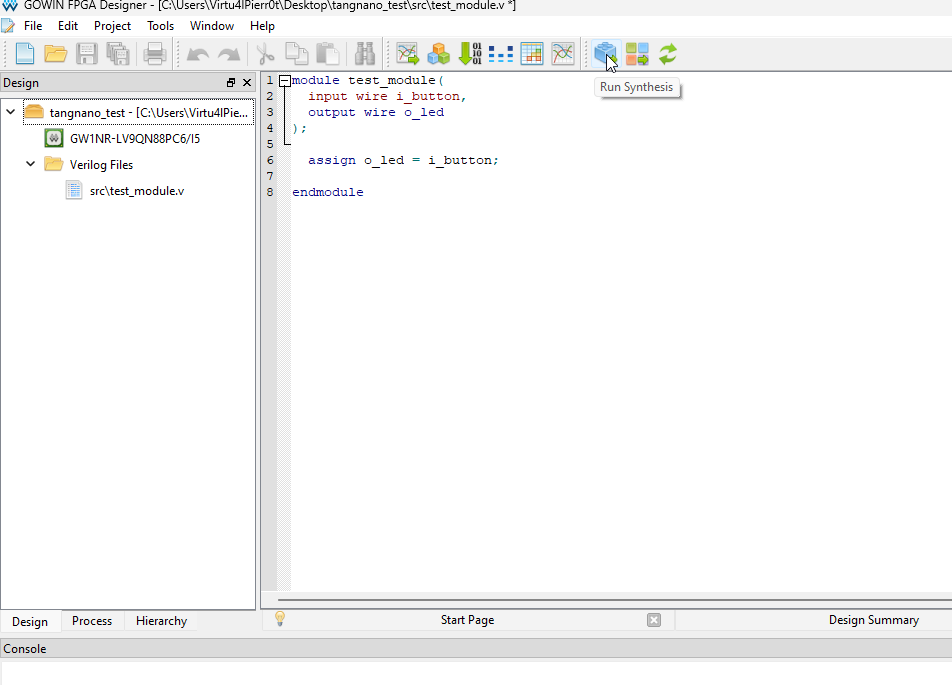
Task: Click 'output wire o_led' code line
Action: (376, 112)
